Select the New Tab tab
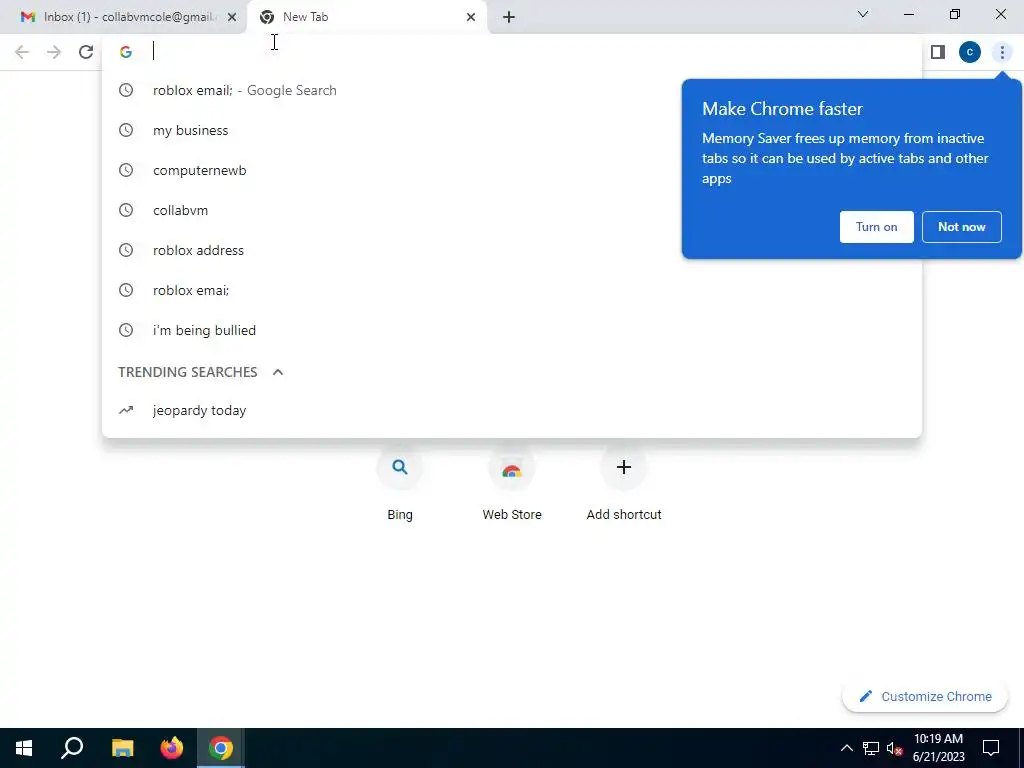1024x768 pixels. pos(367,17)
